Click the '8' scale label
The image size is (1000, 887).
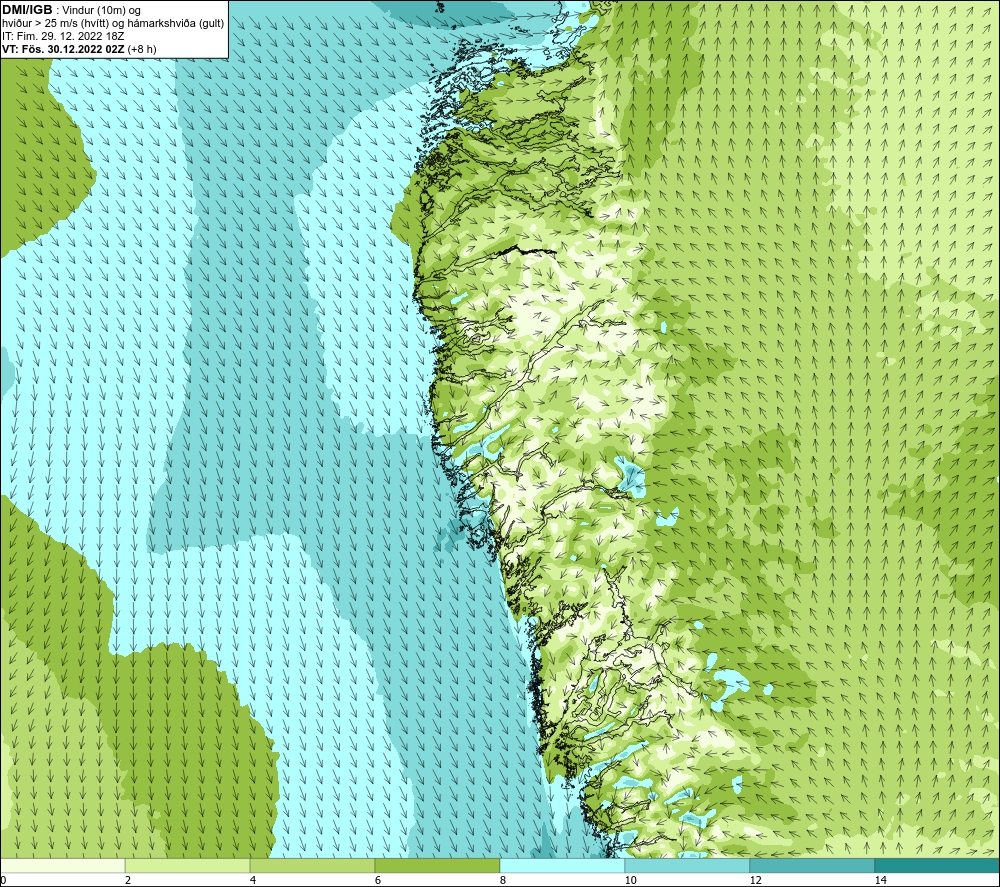click(x=503, y=881)
